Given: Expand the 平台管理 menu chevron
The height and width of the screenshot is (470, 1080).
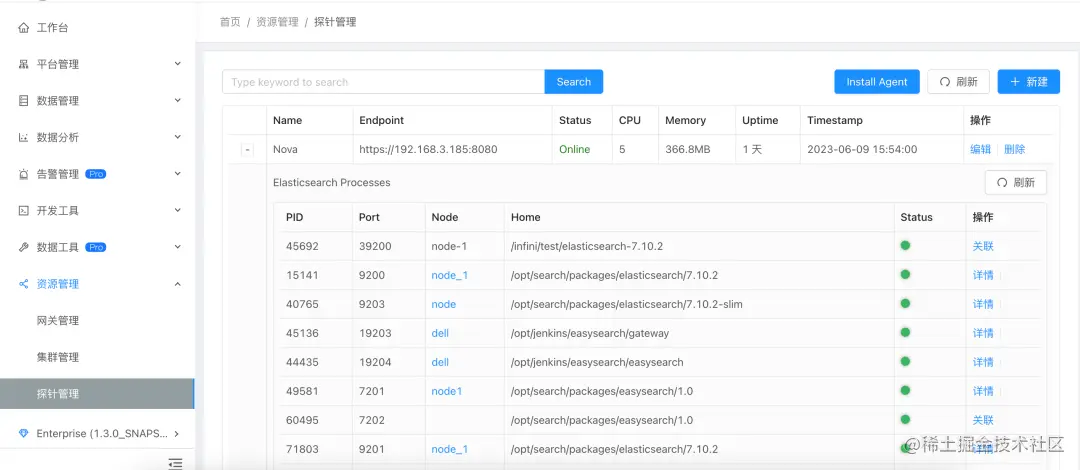Looking at the screenshot, I should tap(177, 63).
